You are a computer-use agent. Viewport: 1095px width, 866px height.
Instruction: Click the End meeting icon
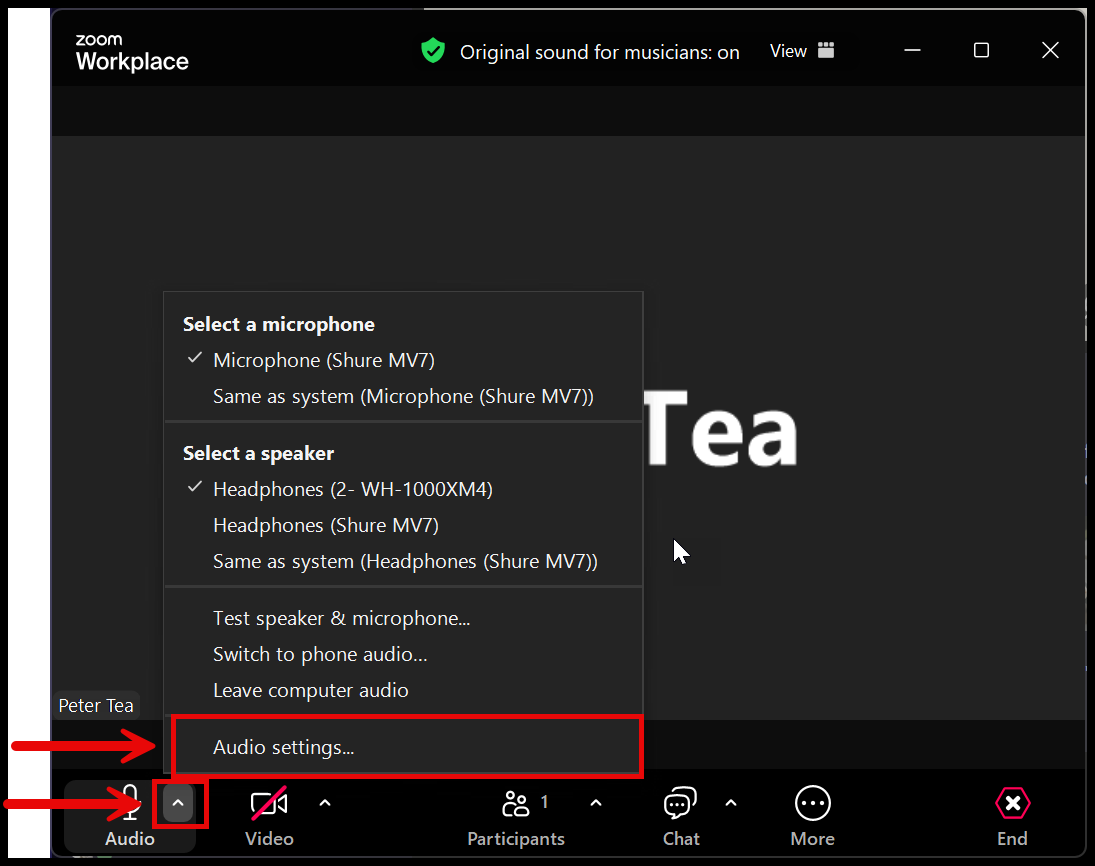[x=1012, y=803]
